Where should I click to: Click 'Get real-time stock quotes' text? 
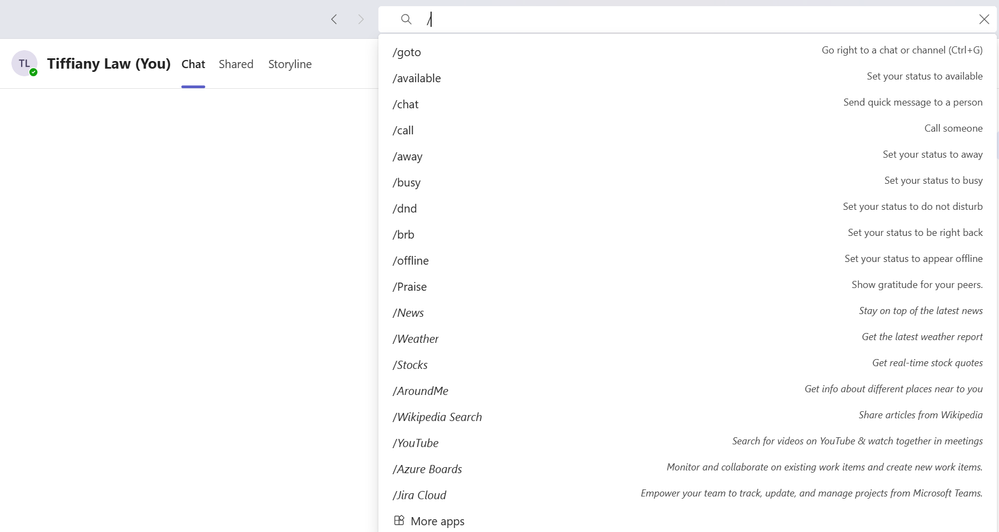coord(928,363)
